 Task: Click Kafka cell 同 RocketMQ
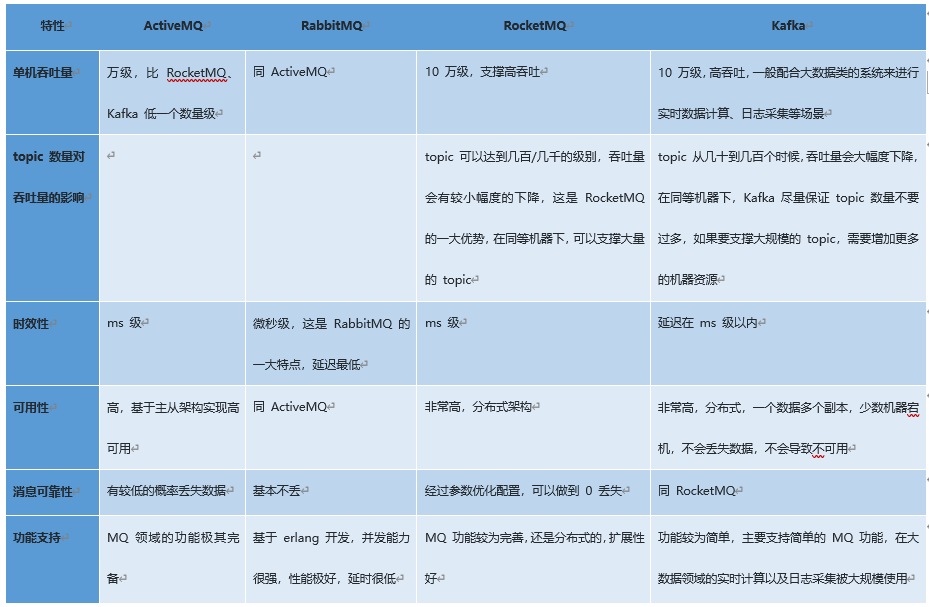pyautogui.click(x=788, y=492)
